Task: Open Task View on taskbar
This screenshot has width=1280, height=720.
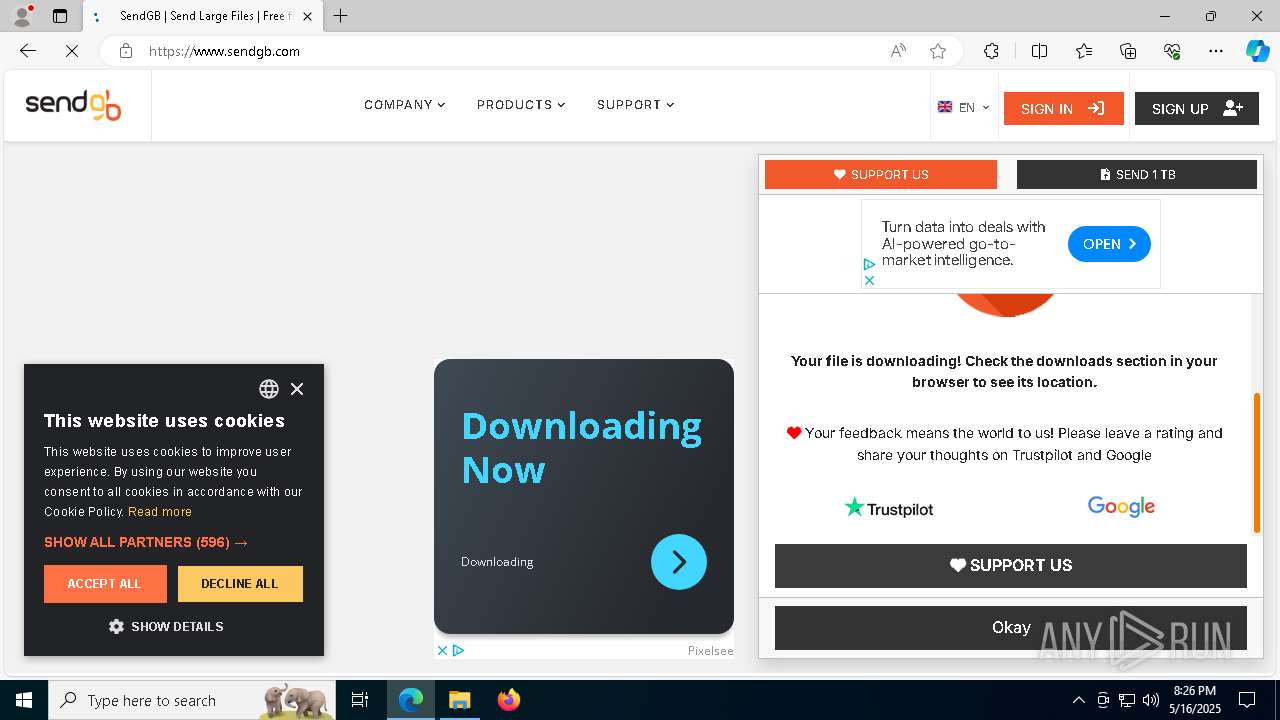Action: [360, 700]
